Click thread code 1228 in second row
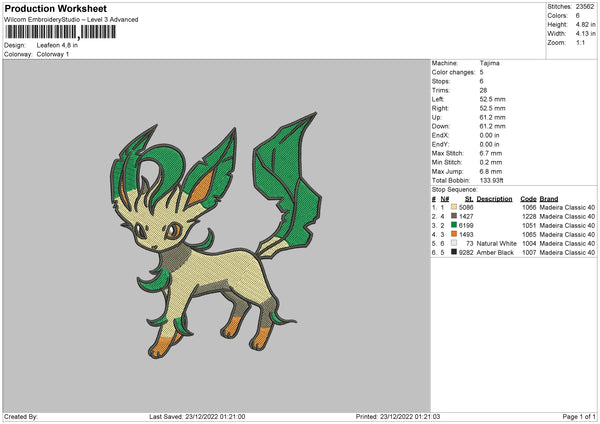Image resolution: width=600 pixels, height=424 pixels. (x=529, y=217)
